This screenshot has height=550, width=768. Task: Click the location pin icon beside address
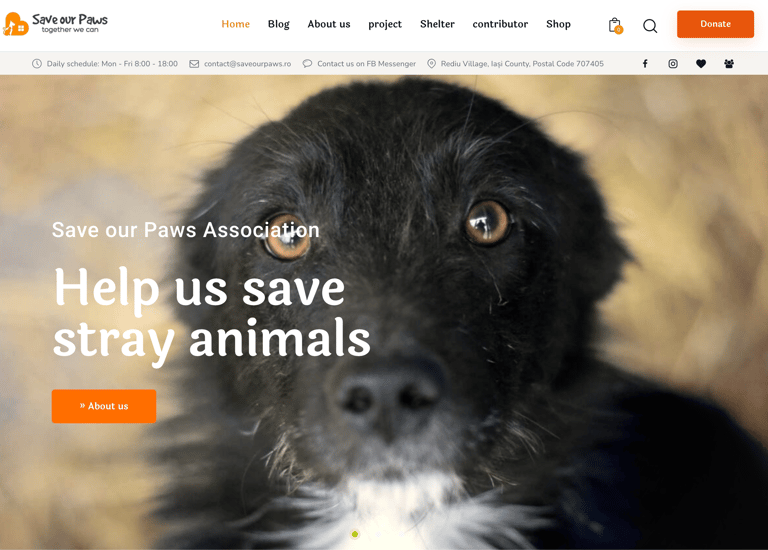pyautogui.click(x=432, y=64)
